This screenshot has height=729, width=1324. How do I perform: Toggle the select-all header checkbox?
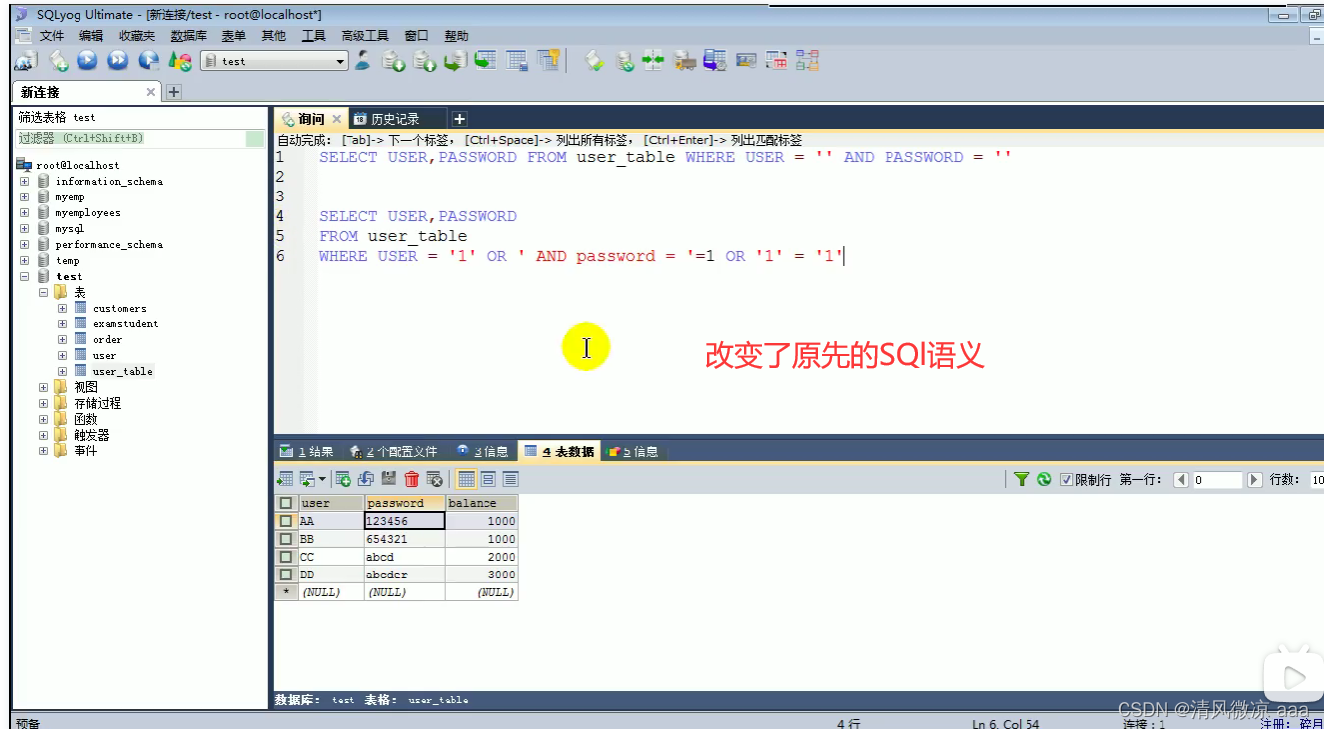[286, 503]
